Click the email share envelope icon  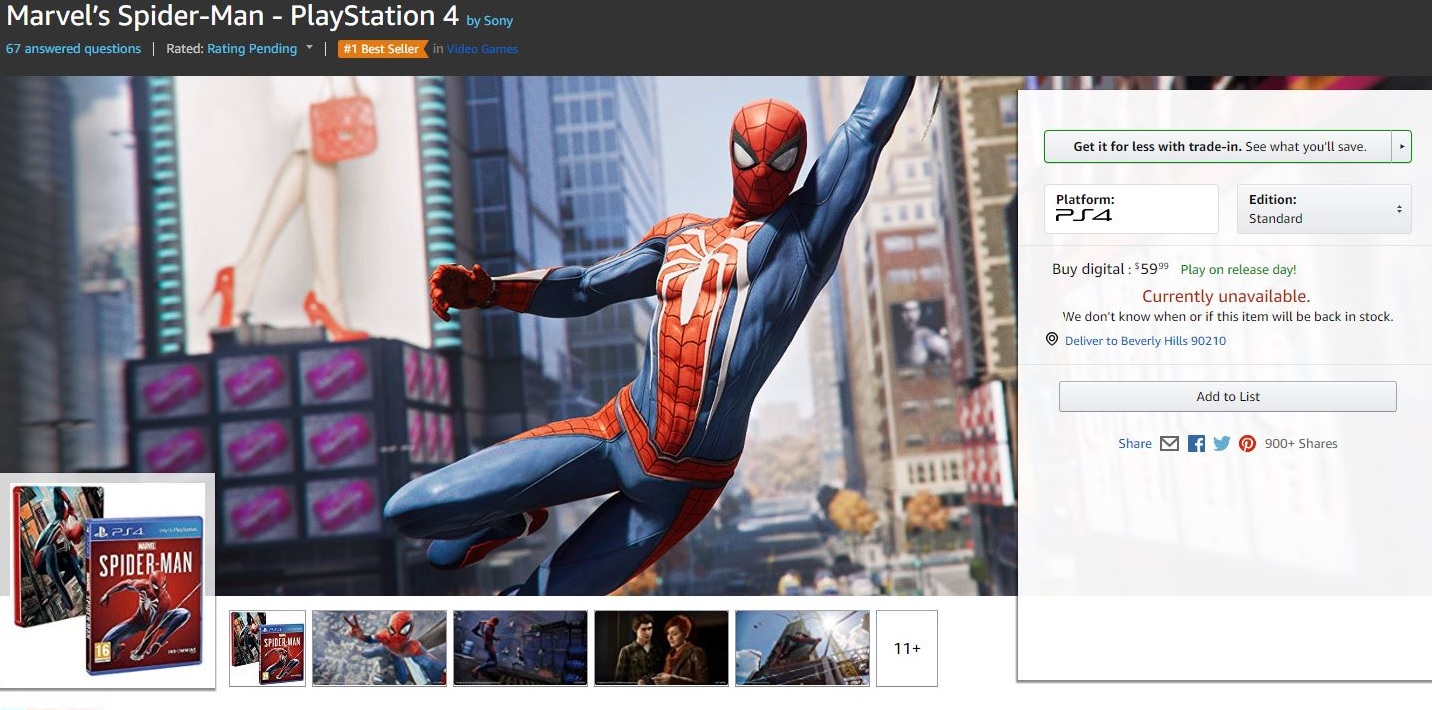click(1169, 444)
